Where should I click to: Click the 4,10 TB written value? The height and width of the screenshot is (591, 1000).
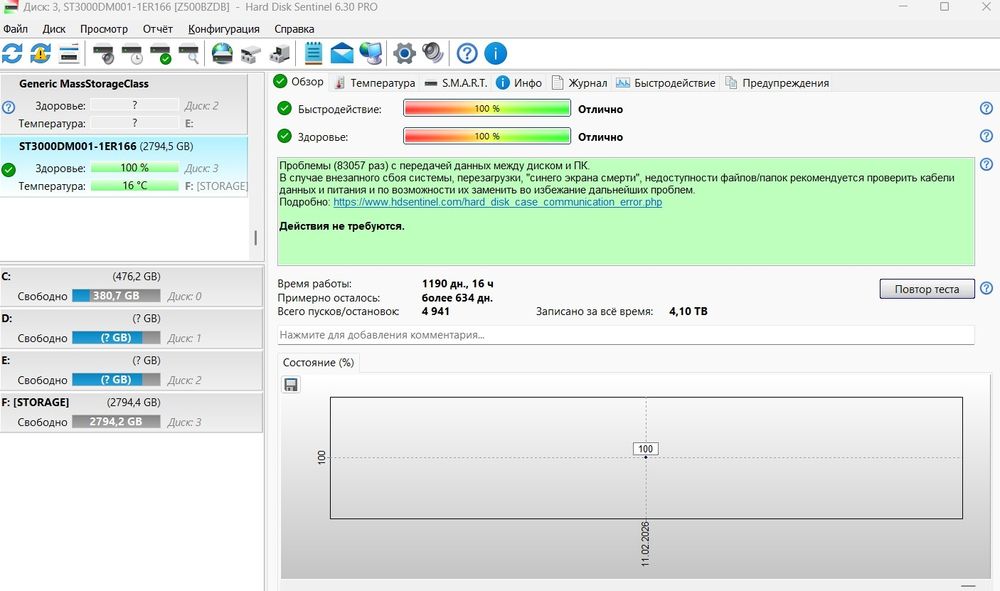pyautogui.click(x=688, y=311)
